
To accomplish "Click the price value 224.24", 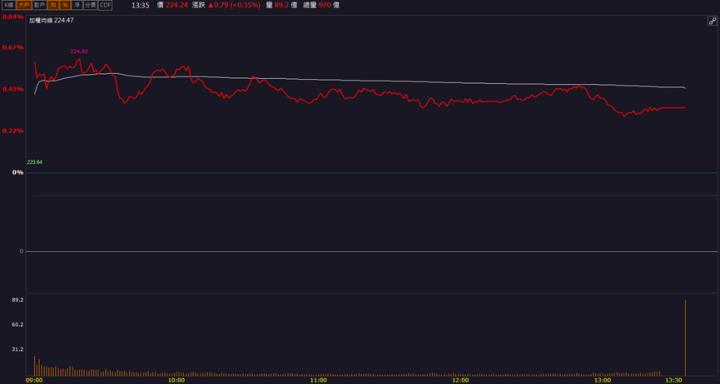I will (x=177, y=6).
